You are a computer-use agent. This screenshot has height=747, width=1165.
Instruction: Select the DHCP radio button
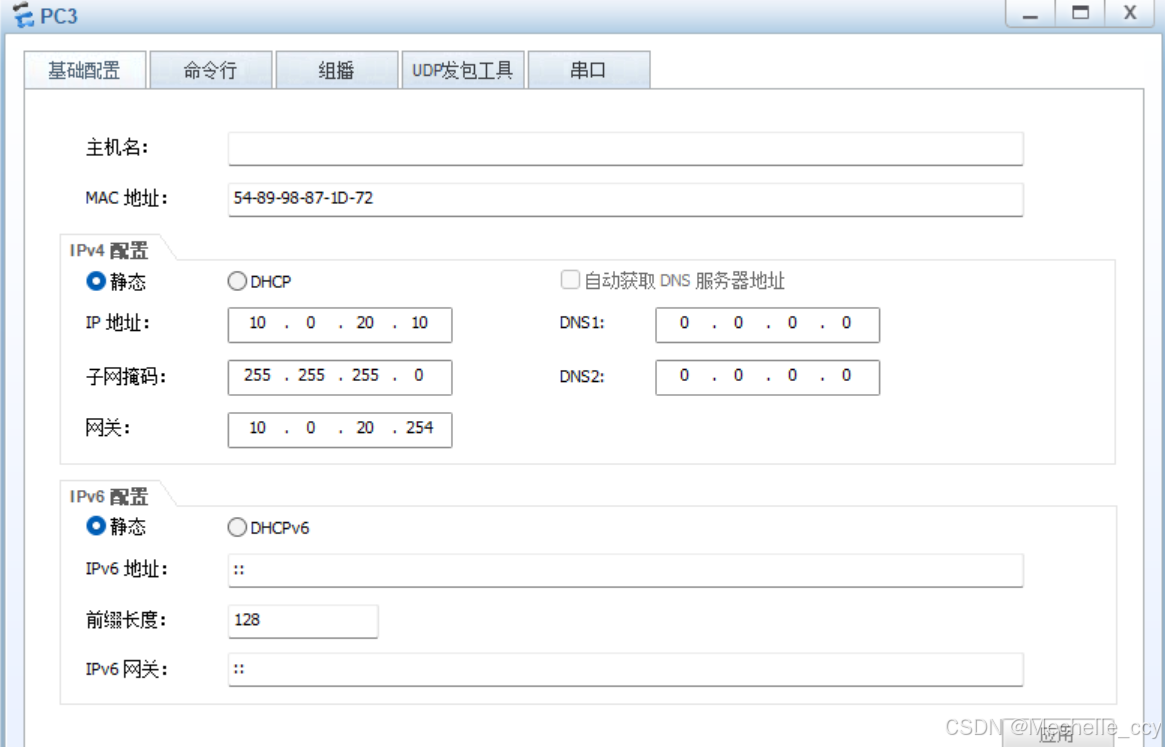[237, 281]
